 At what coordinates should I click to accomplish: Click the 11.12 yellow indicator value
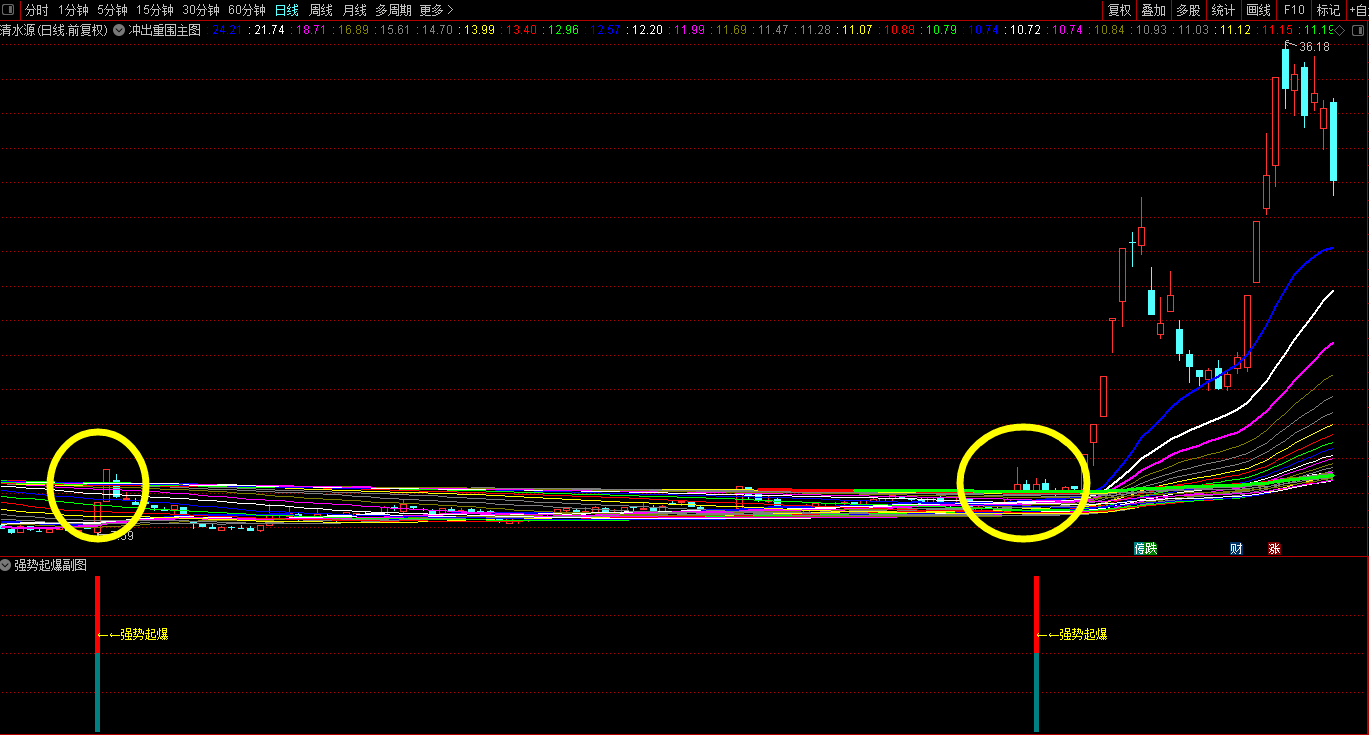[1235, 30]
